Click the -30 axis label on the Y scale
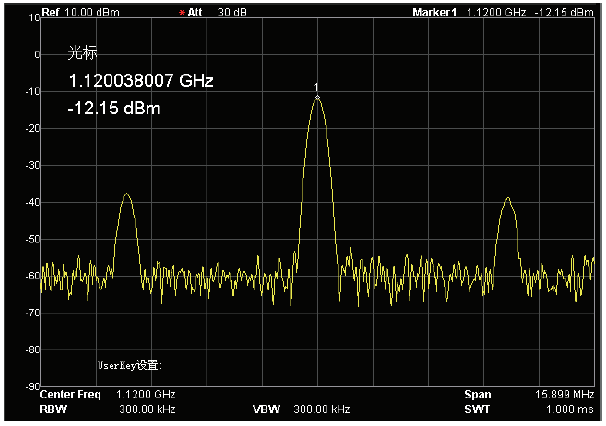 click(33, 165)
